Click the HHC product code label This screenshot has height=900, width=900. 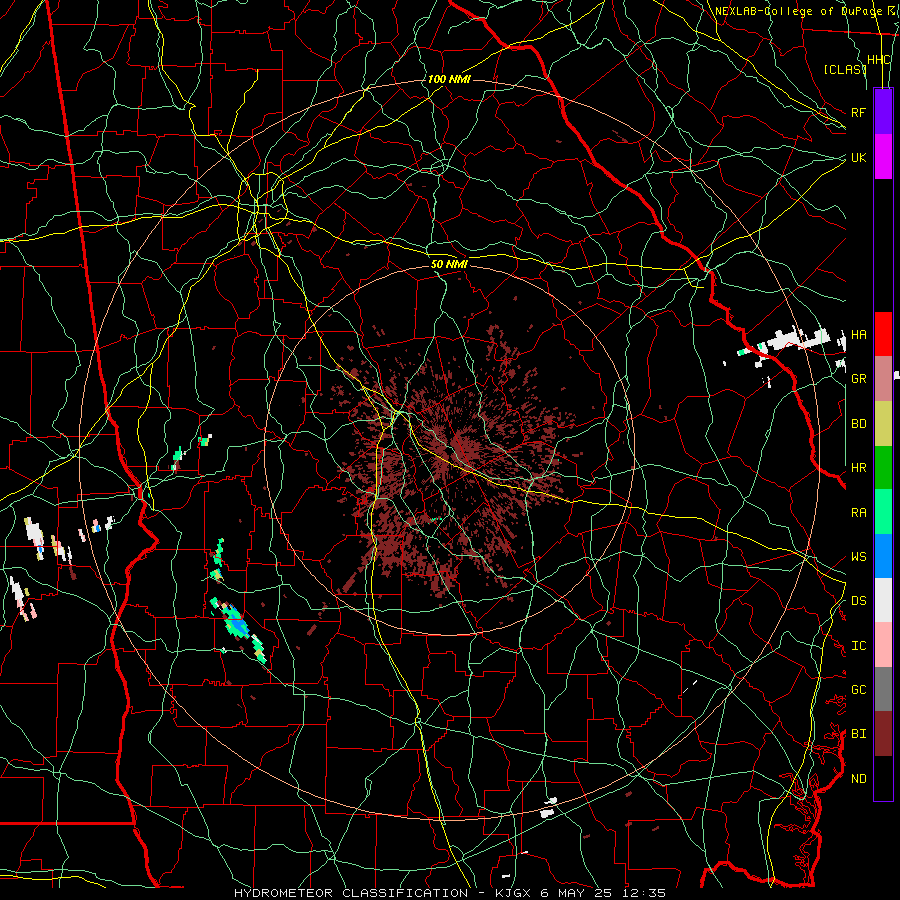(x=878, y=60)
